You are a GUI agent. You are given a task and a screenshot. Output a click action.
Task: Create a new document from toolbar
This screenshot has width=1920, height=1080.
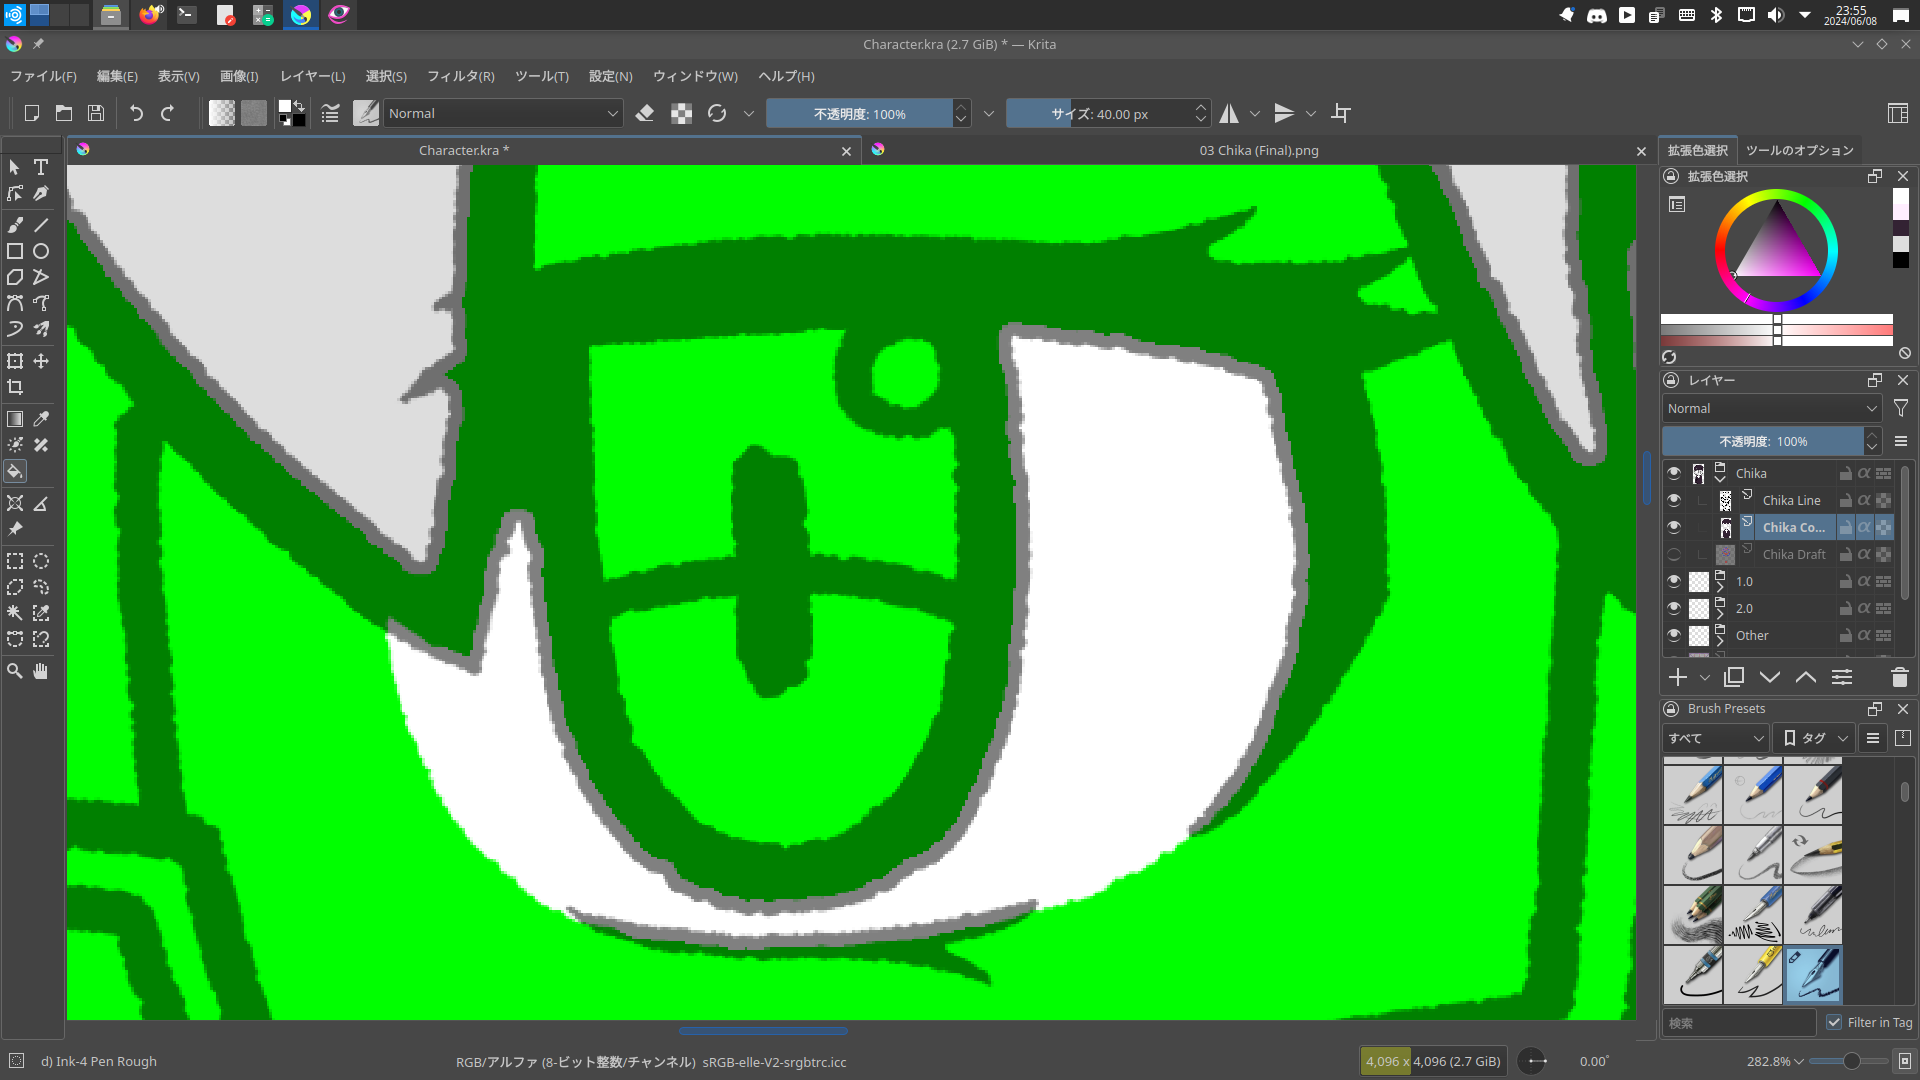coord(32,113)
